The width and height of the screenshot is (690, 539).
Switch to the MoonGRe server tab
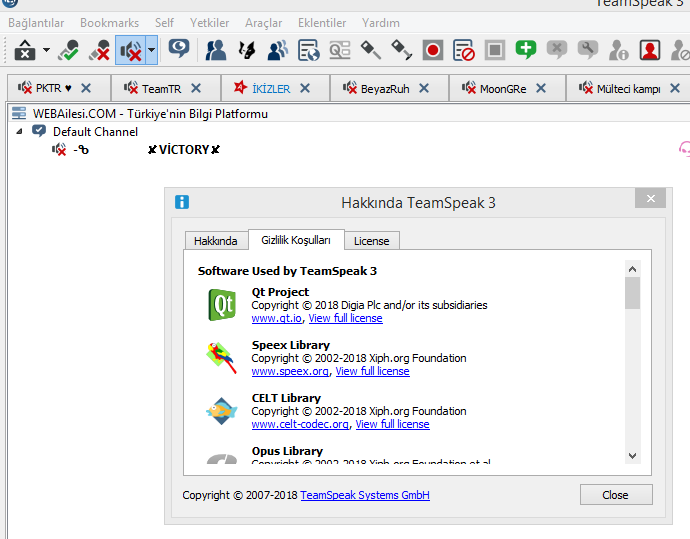[x=507, y=88]
